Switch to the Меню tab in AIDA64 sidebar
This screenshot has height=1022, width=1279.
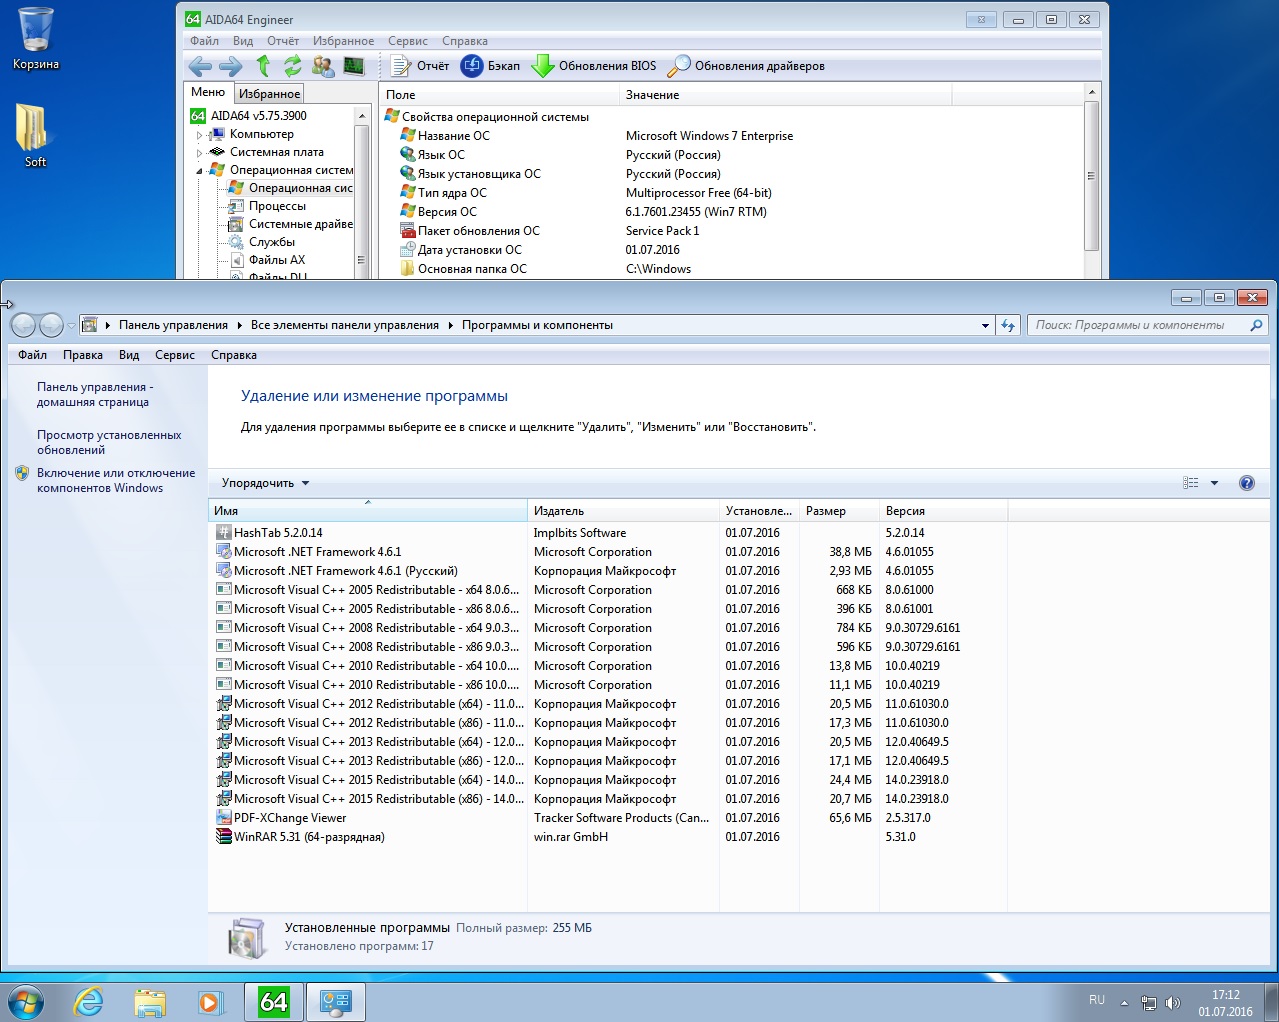pyautogui.click(x=208, y=92)
